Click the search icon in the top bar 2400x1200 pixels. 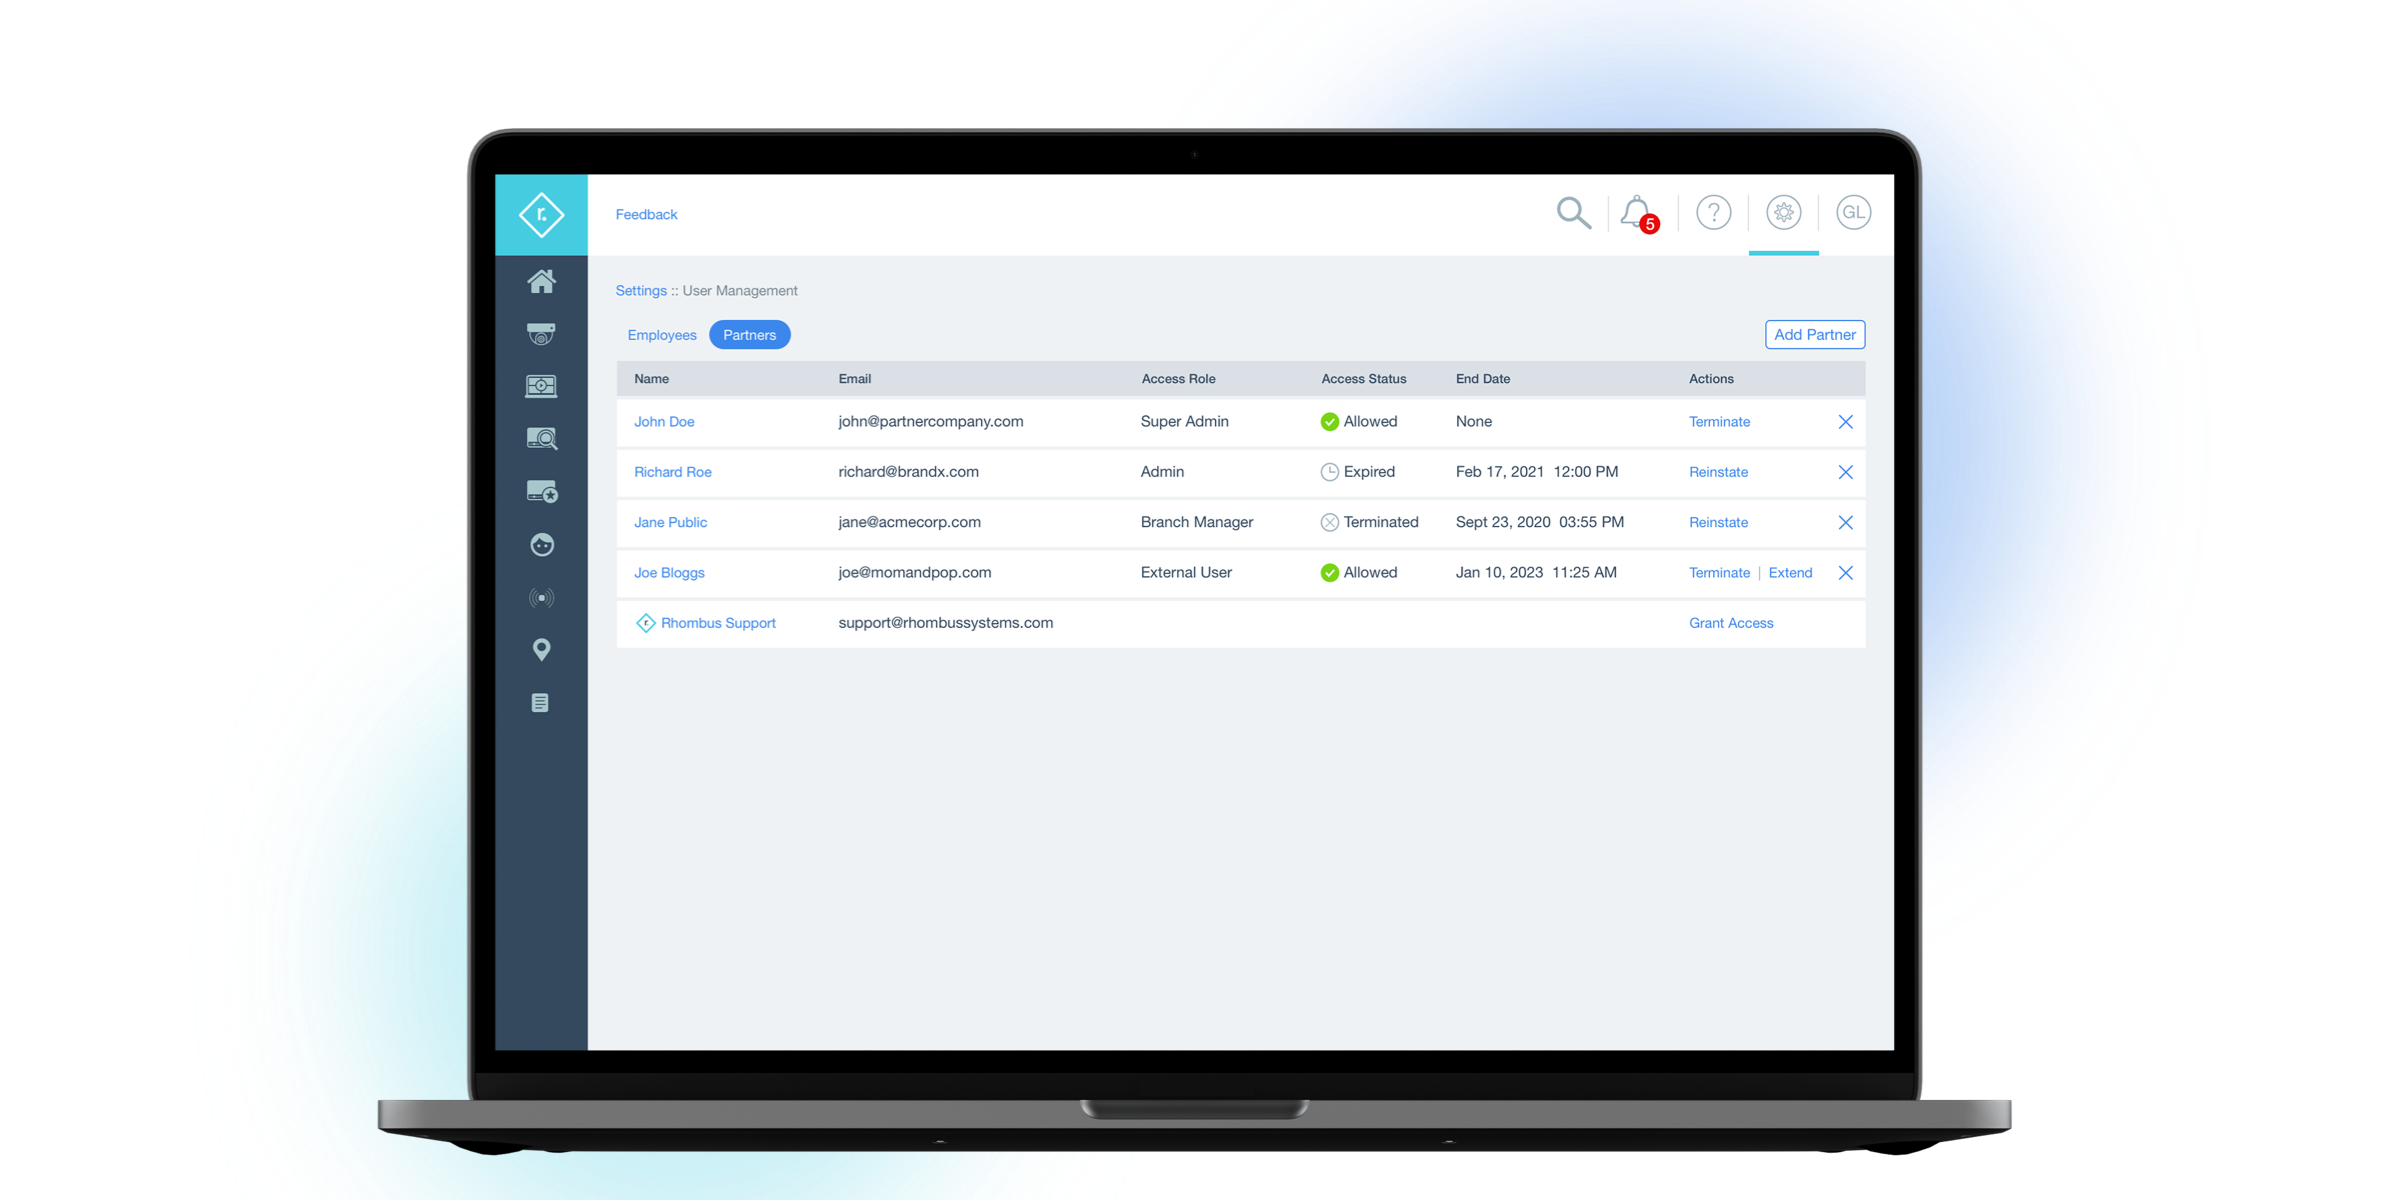pyautogui.click(x=1577, y=213)
